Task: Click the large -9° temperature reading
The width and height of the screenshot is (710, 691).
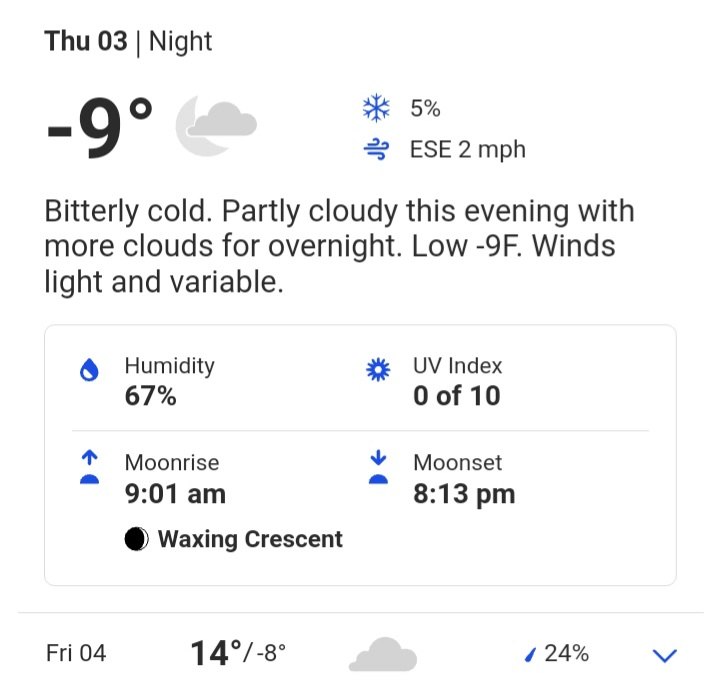Action: coord(100,128)
